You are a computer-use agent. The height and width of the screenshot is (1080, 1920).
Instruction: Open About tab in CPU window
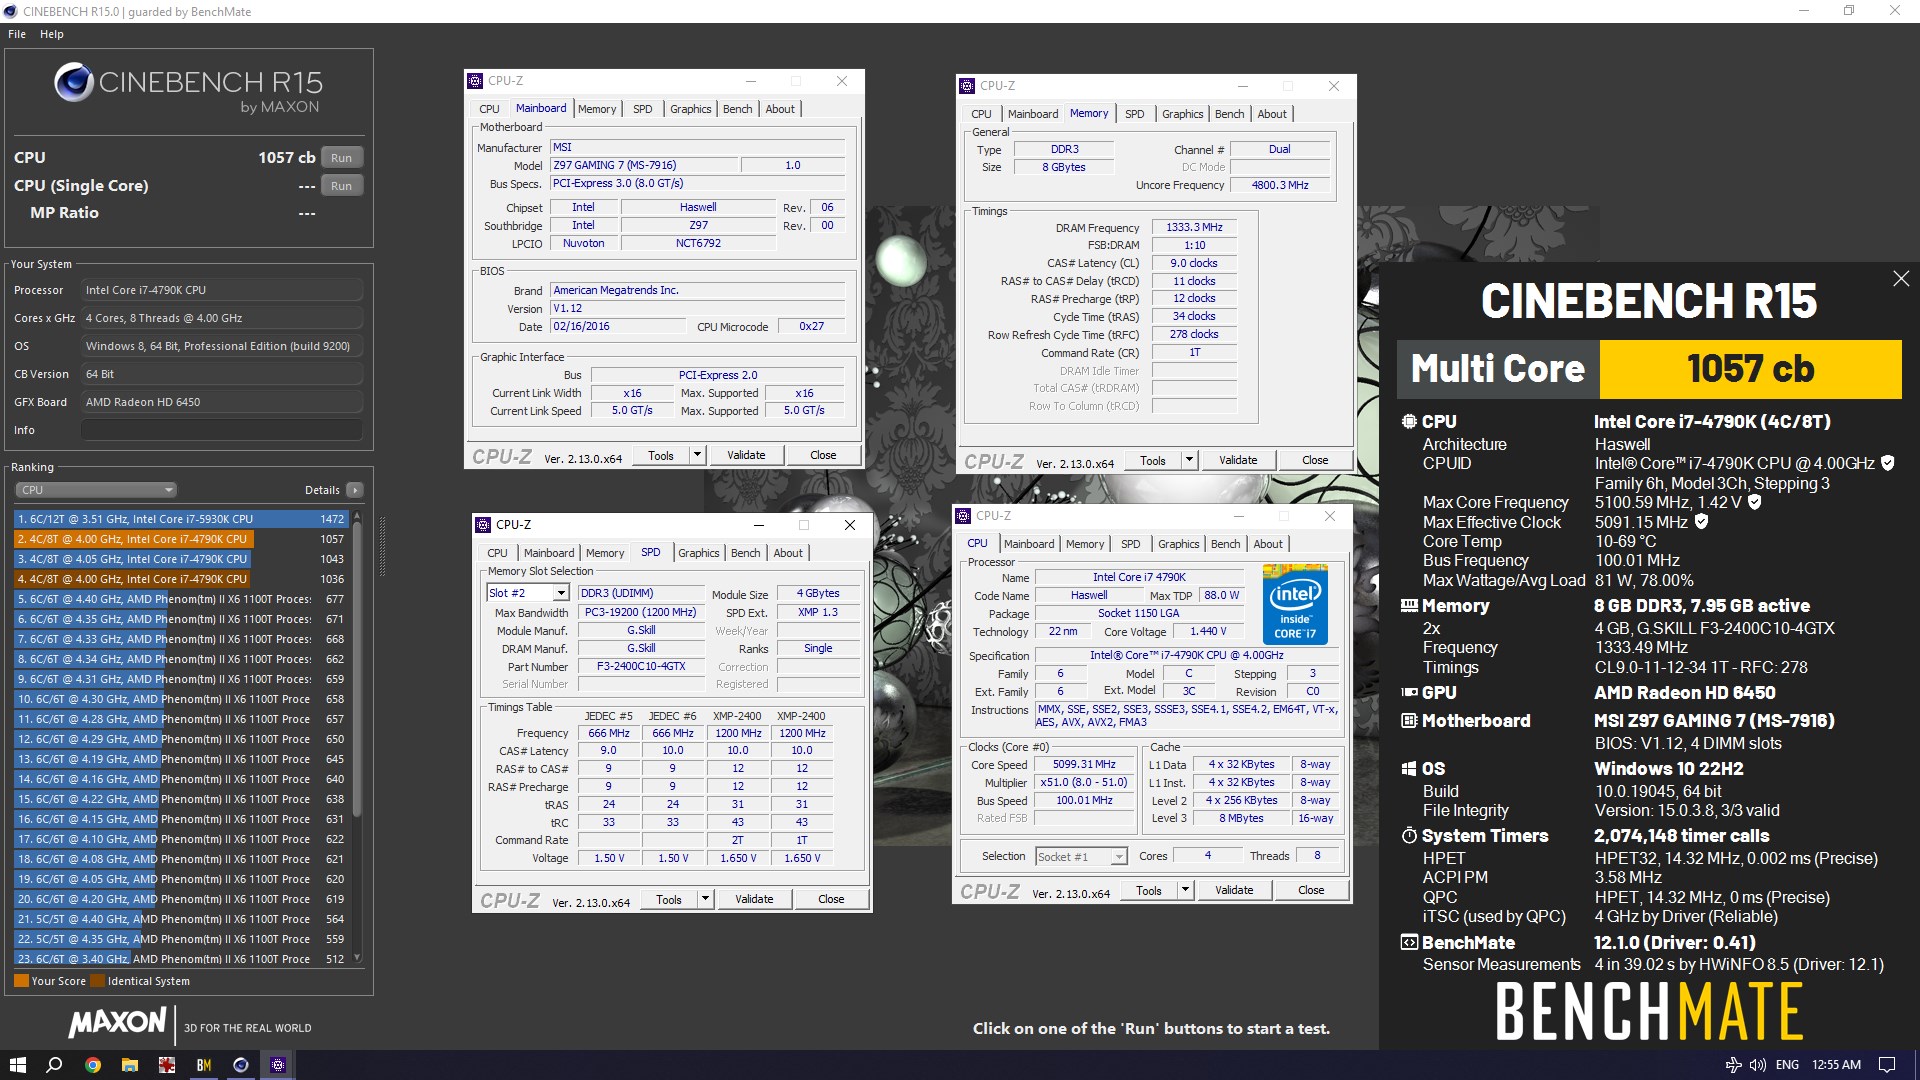[1268, 544]
